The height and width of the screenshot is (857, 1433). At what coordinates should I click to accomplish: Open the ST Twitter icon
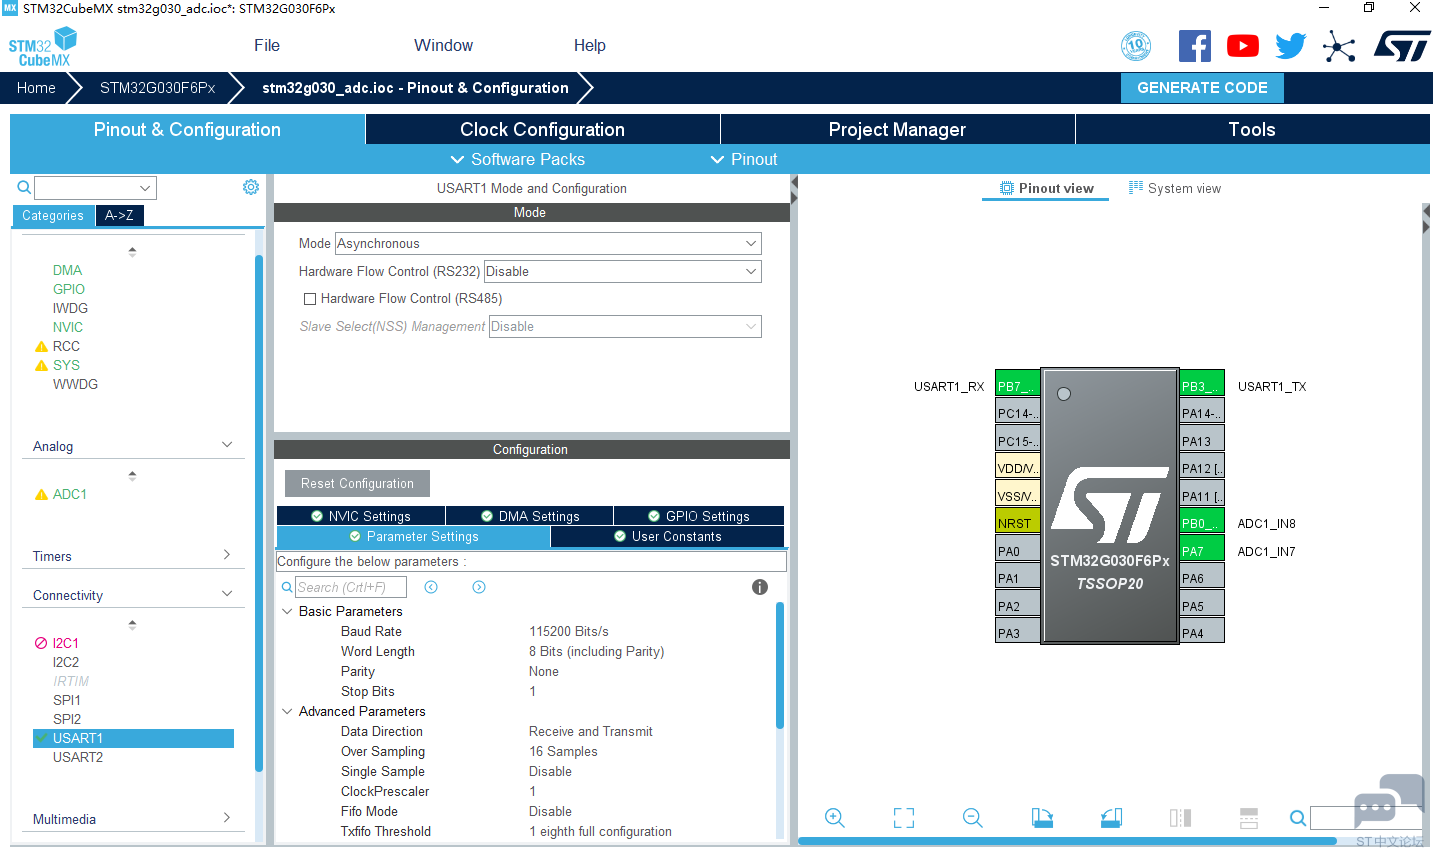tap(1291, 46)
